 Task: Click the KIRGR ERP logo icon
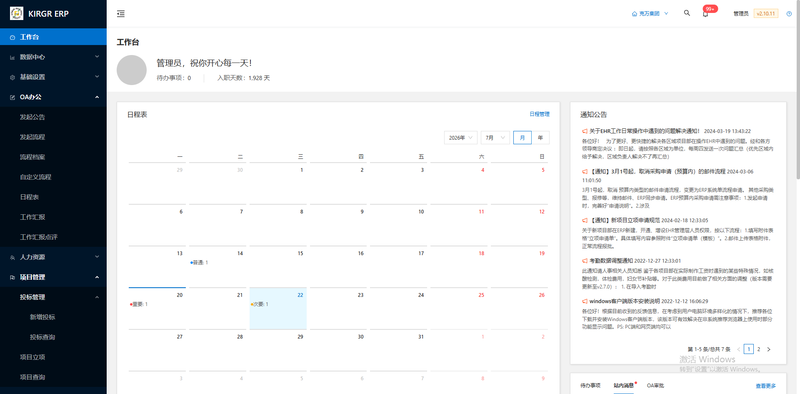pos(16,13)
